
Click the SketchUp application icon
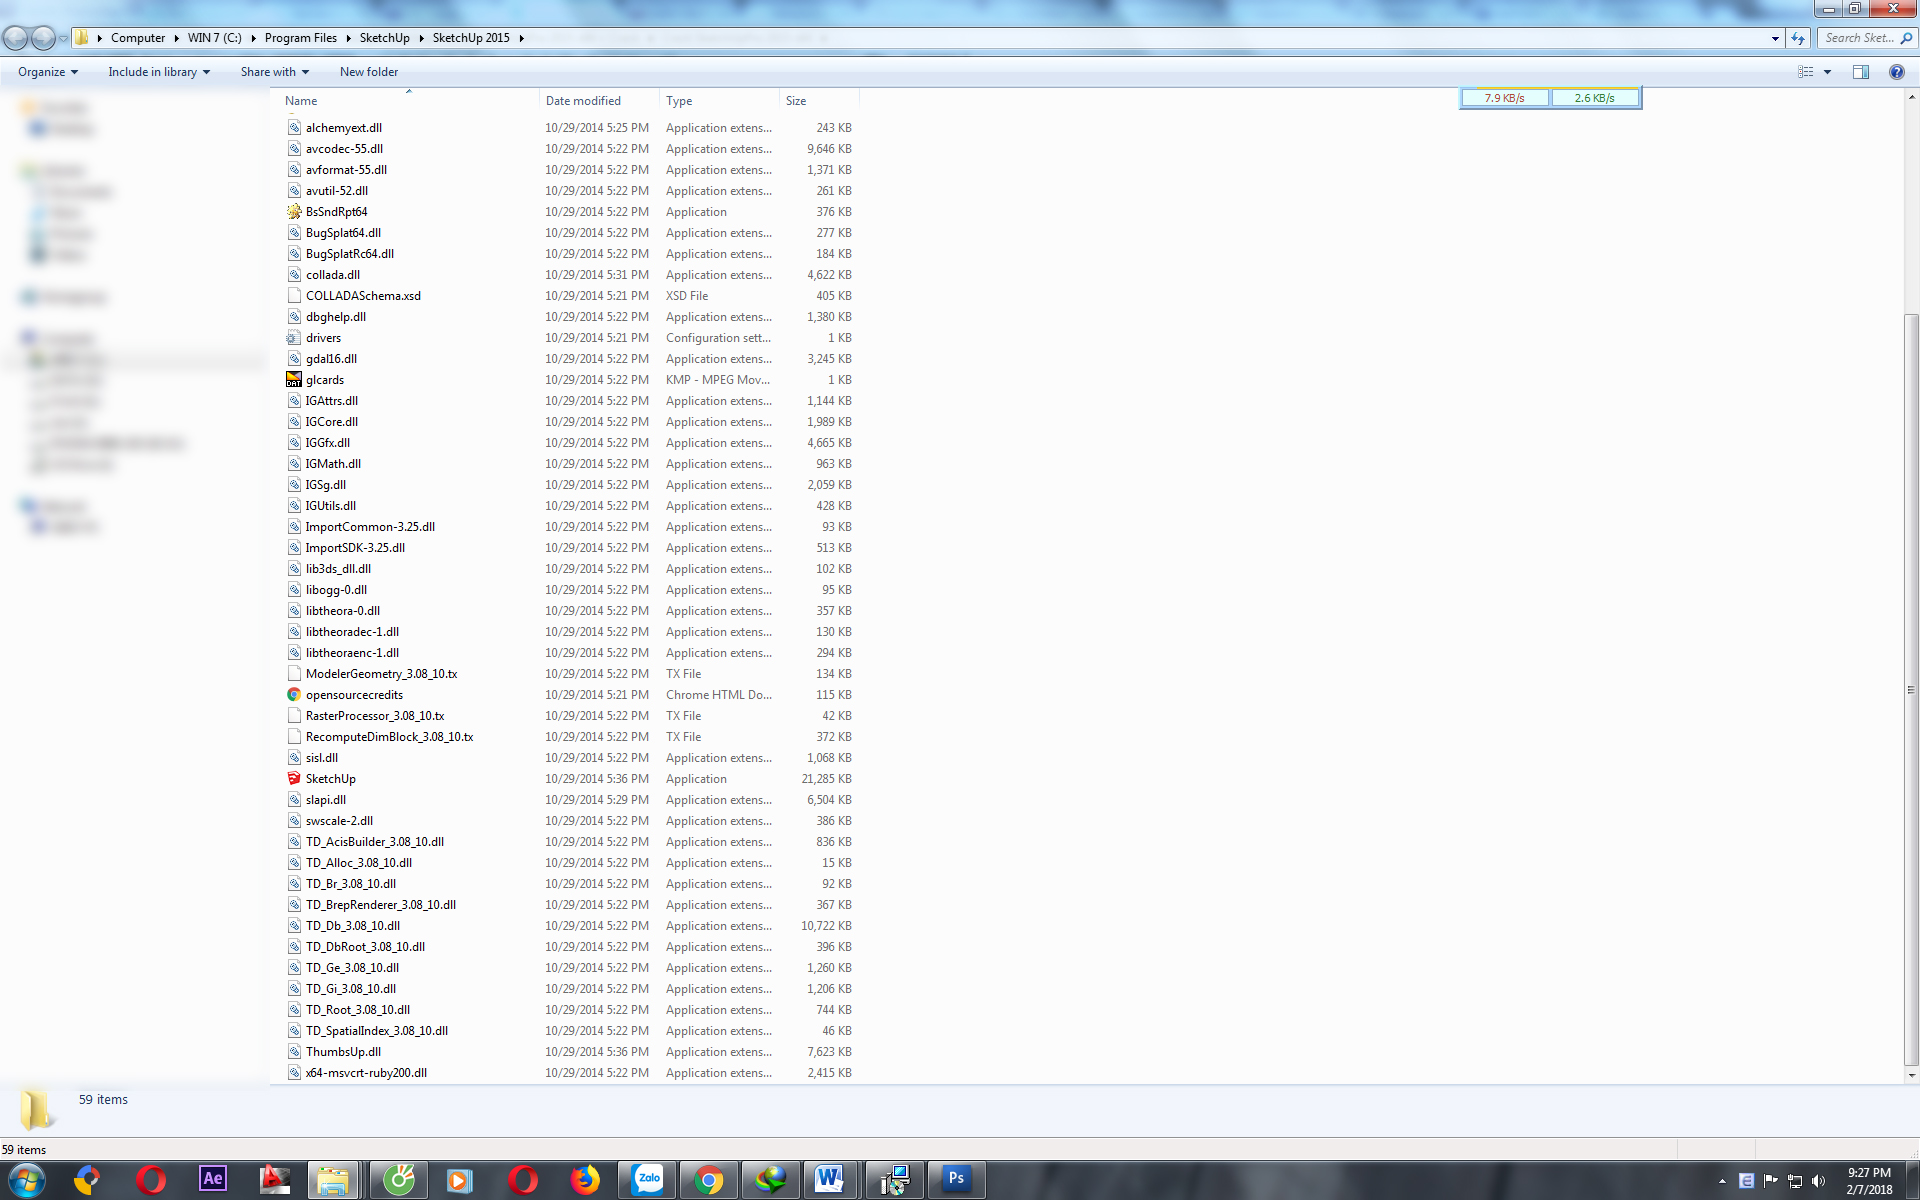(292, 778)
